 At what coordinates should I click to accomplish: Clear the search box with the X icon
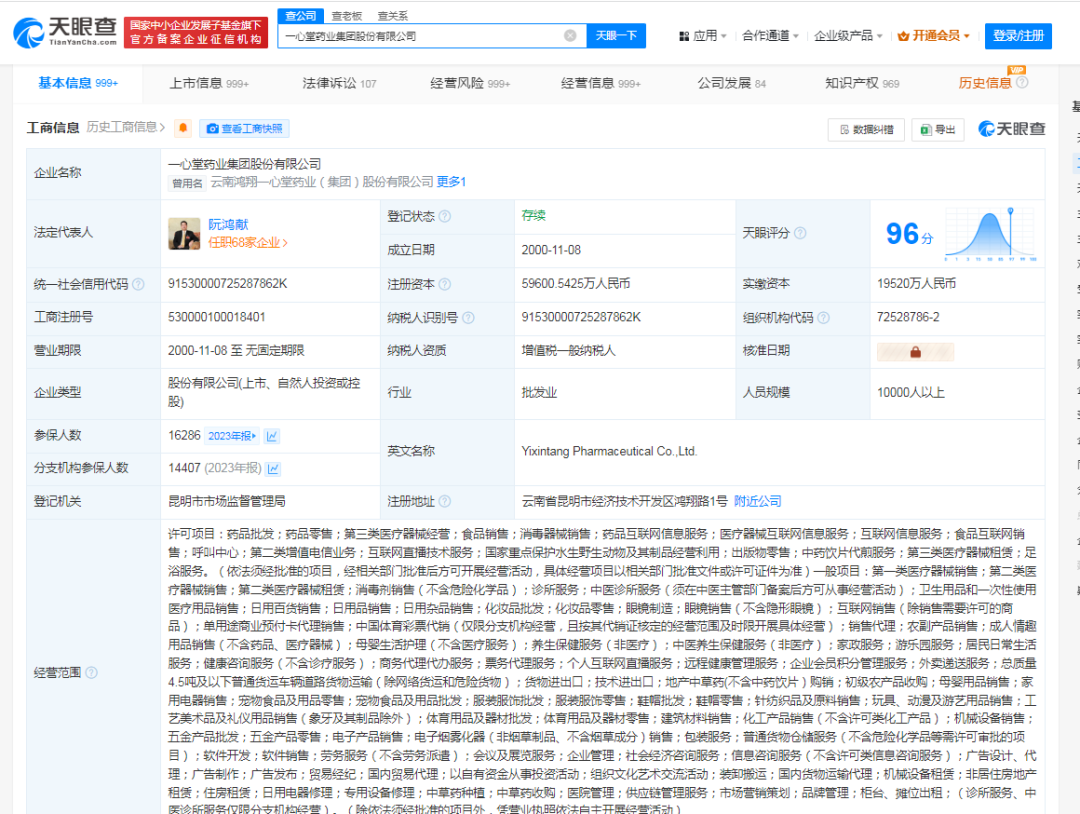click(570, 36)
